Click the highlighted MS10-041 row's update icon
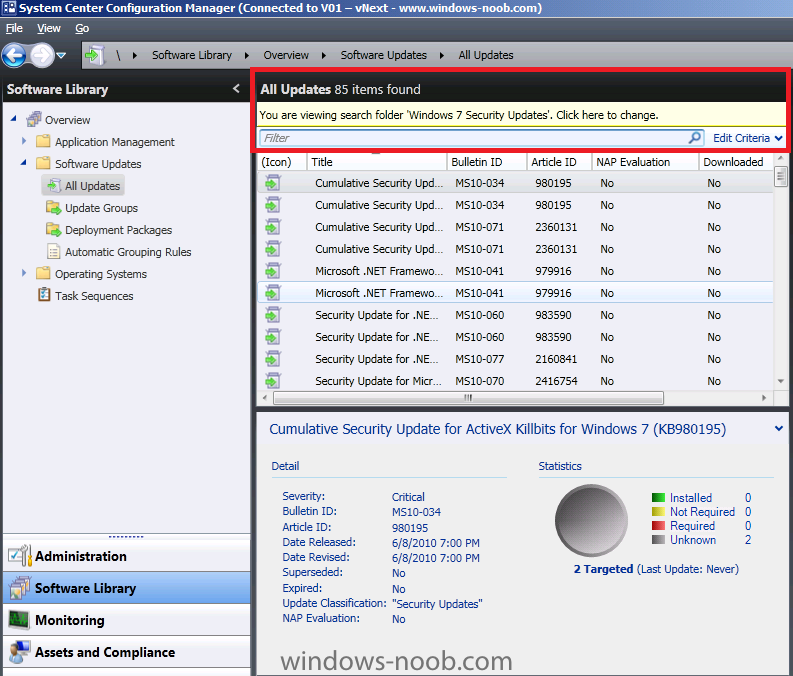The height and width of the screenshot is (676, 793). point(273,292)
